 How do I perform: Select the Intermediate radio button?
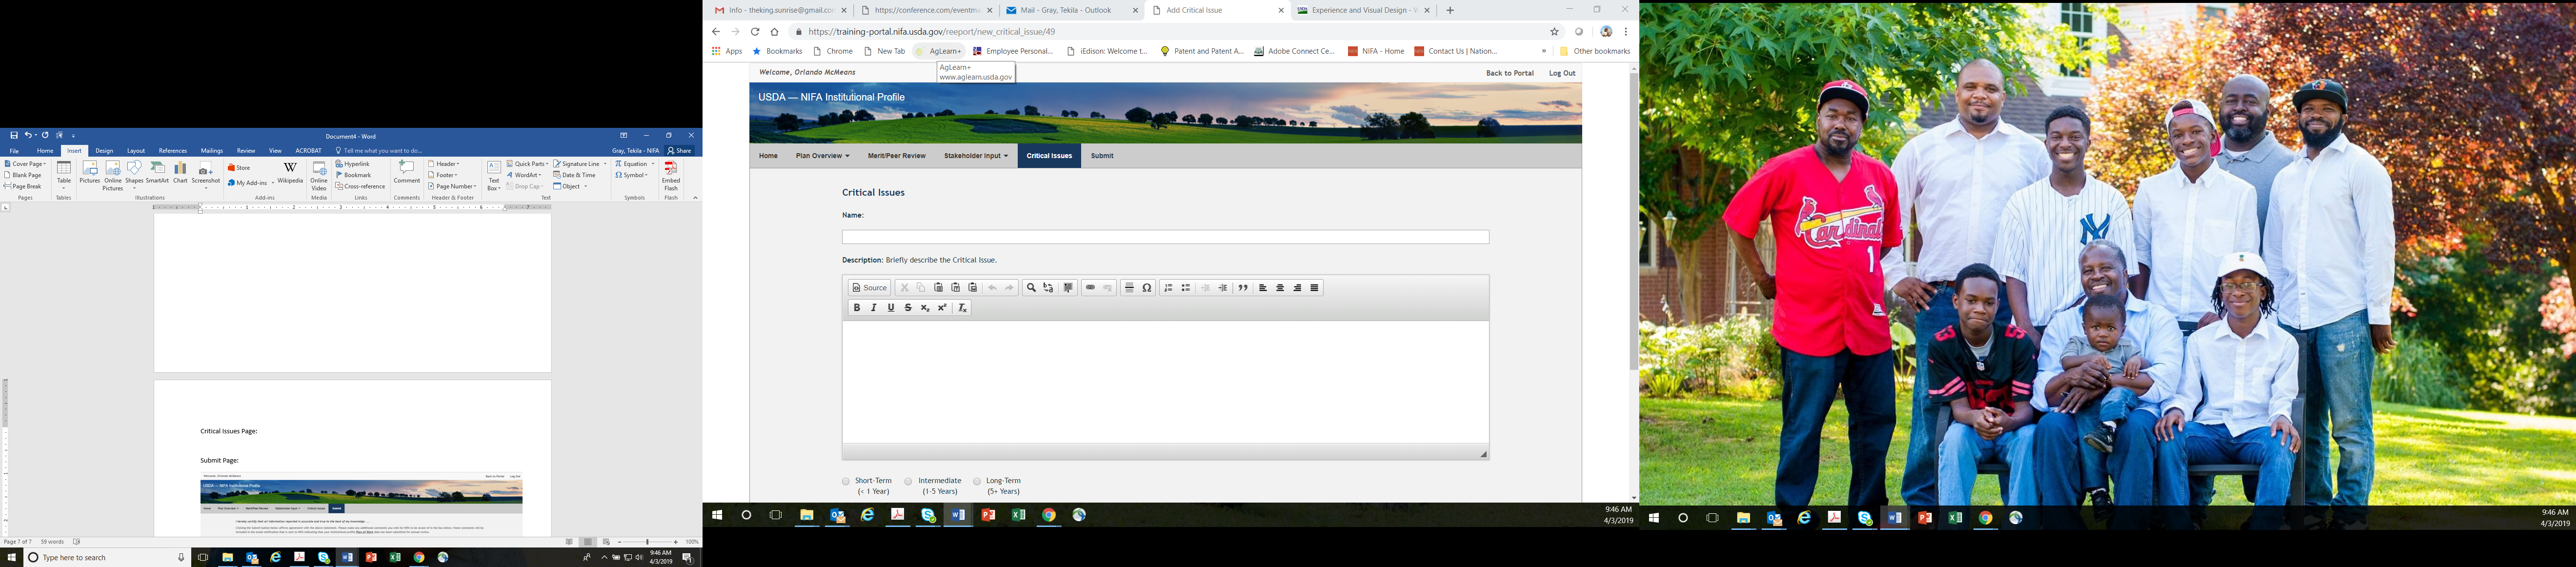tap(908, 481)
